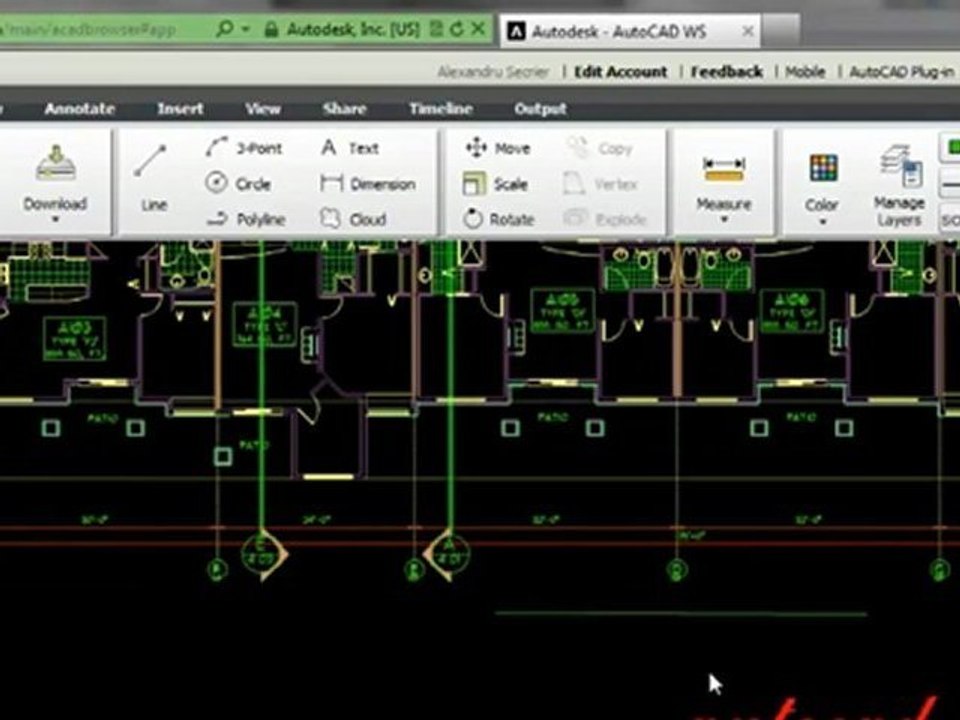The width and height of the screenshot is (960, 720).
Task: Click the Edit Account link
Action: pos(620,72)
